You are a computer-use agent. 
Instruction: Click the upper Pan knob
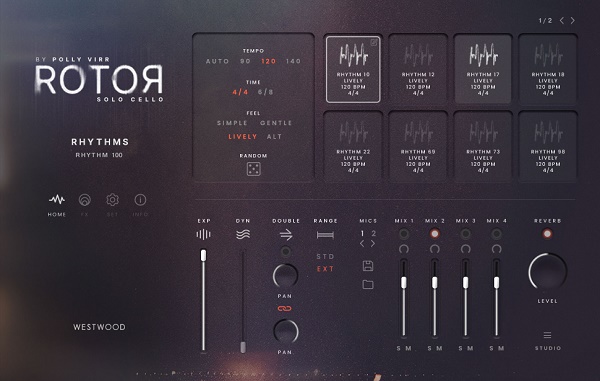(x=285, y=275)
